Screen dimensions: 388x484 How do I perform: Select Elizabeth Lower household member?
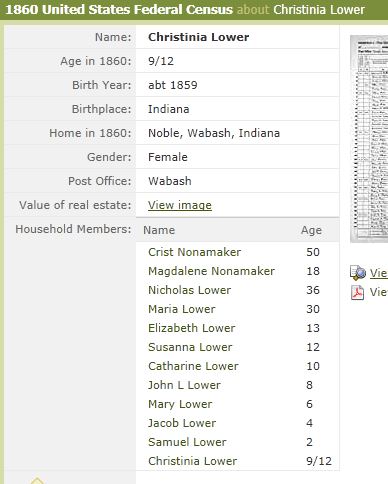(192, 328)
